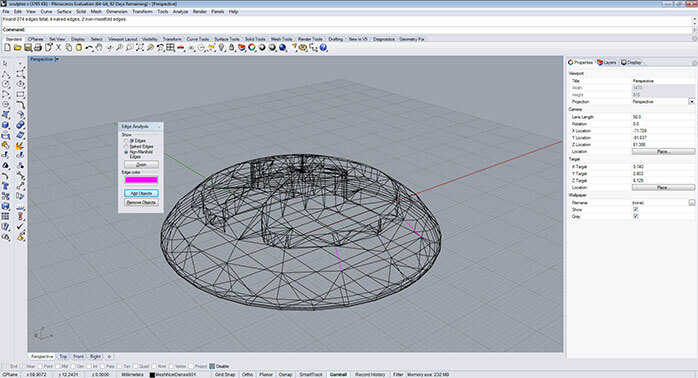Toggle the End osnap checkbox

[5, 366]
